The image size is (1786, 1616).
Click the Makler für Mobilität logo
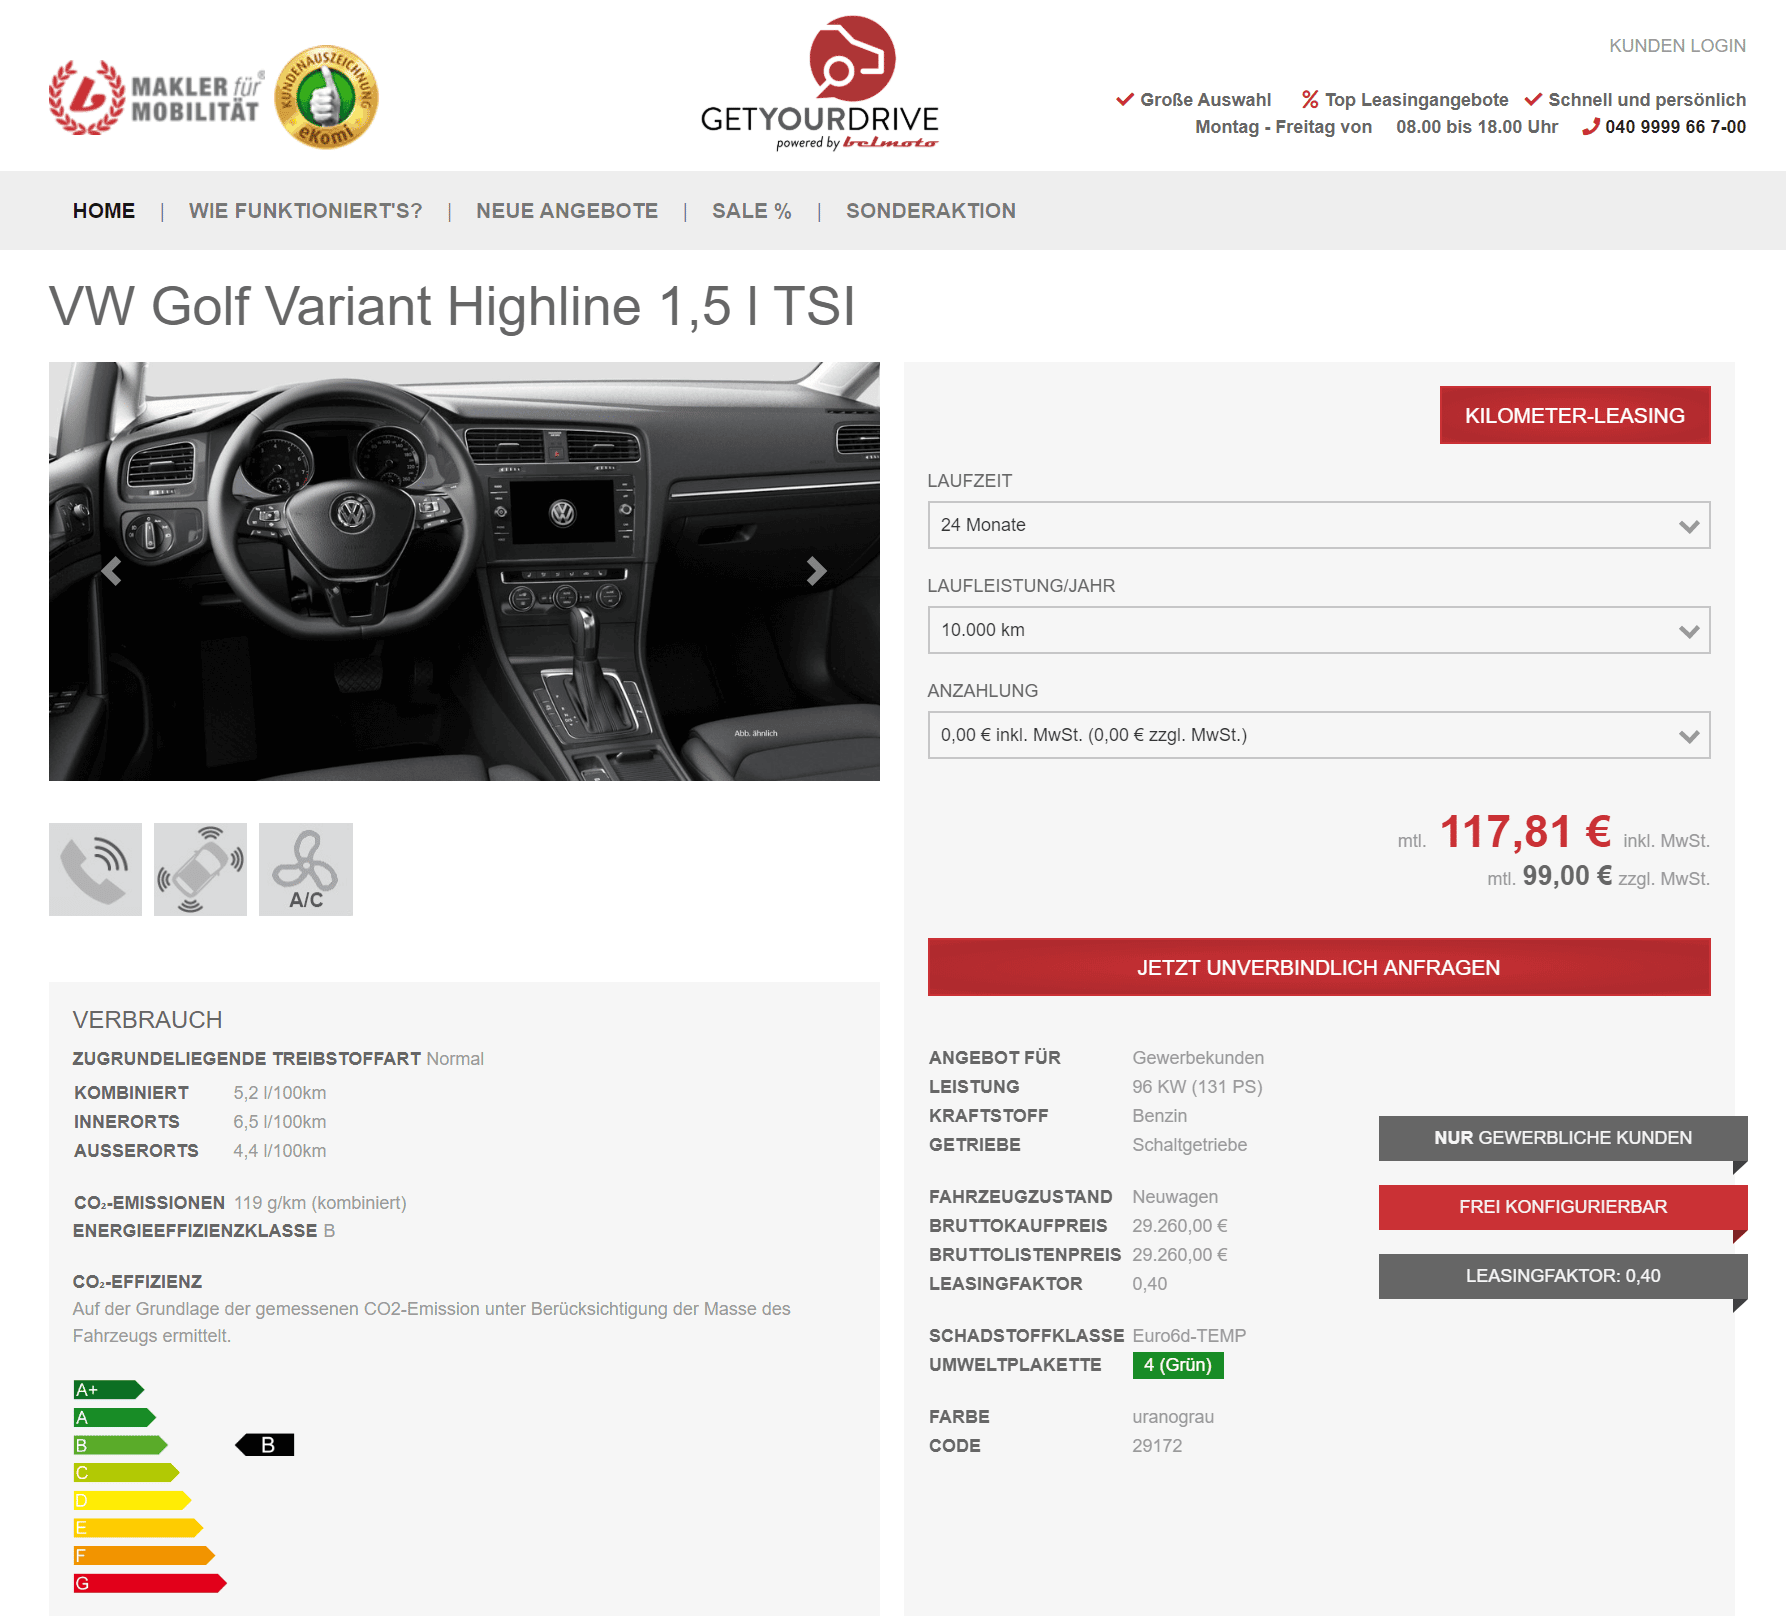(x=158, y=98)
